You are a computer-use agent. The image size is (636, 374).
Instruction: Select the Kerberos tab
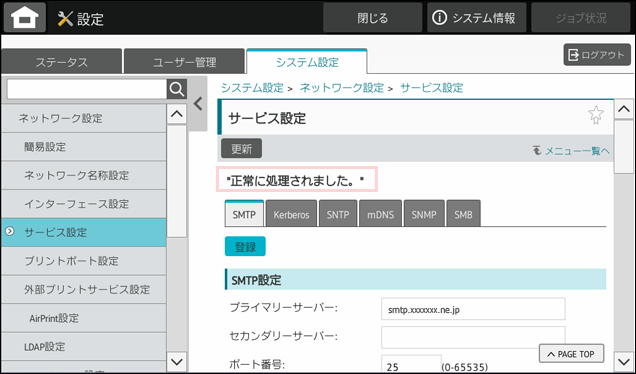(x=291, y=214)
